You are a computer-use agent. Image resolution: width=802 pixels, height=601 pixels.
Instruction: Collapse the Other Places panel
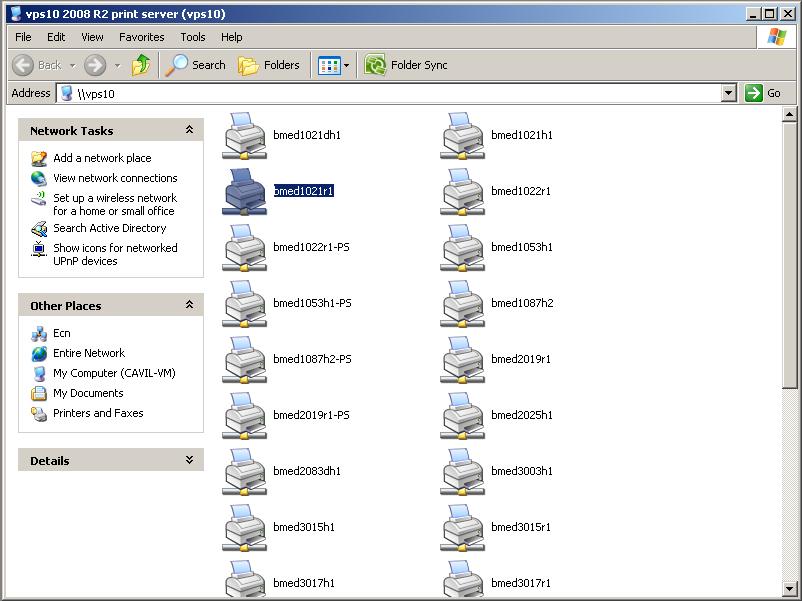pos(189,305)
